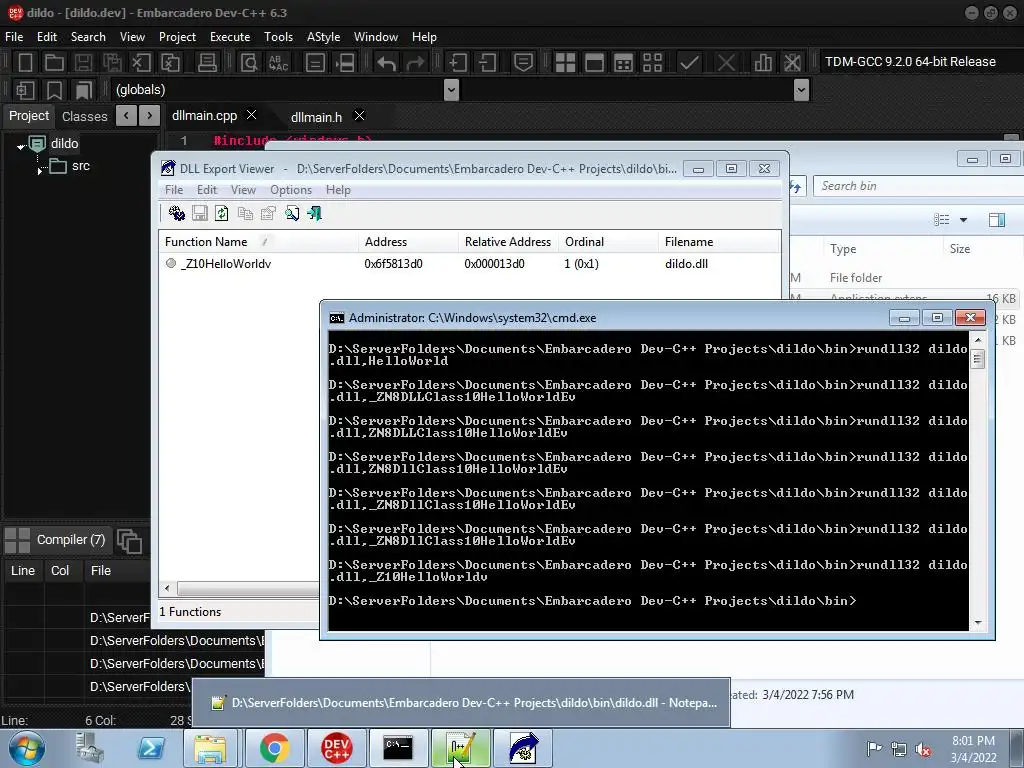Open the (globals) class dropdown arrow
The width and height of the screenshot is (1024, 768).
451,90
